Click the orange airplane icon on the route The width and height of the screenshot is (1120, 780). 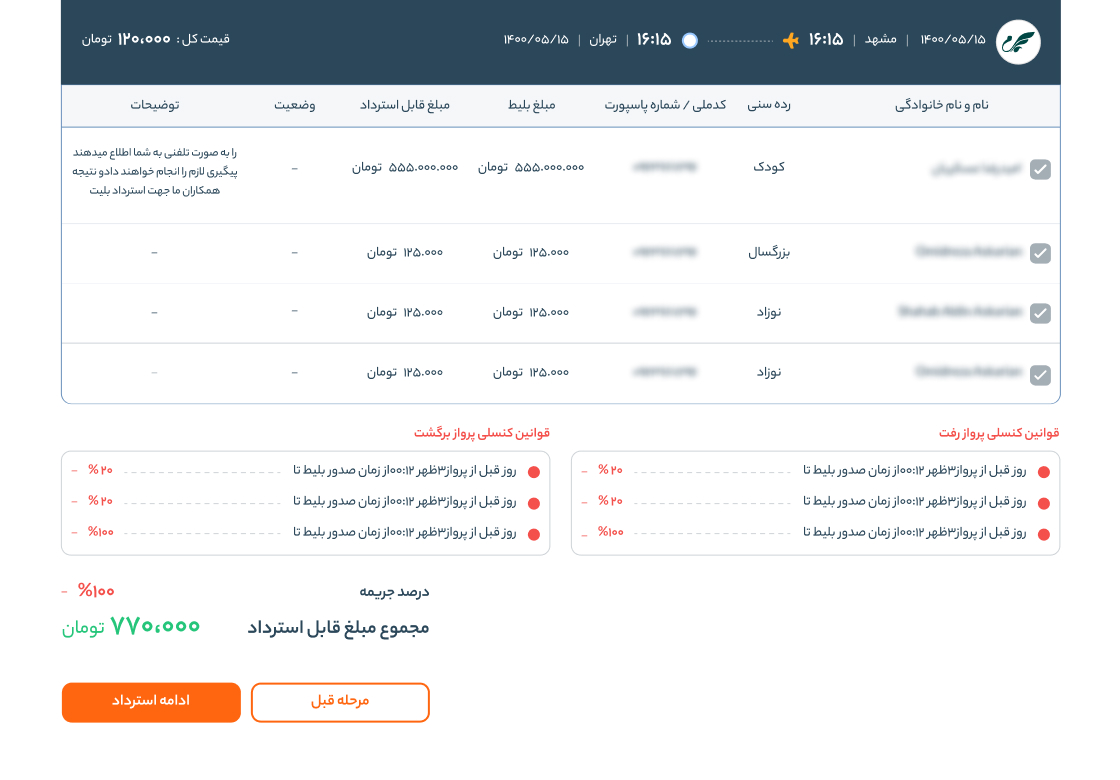coord(790,40)
